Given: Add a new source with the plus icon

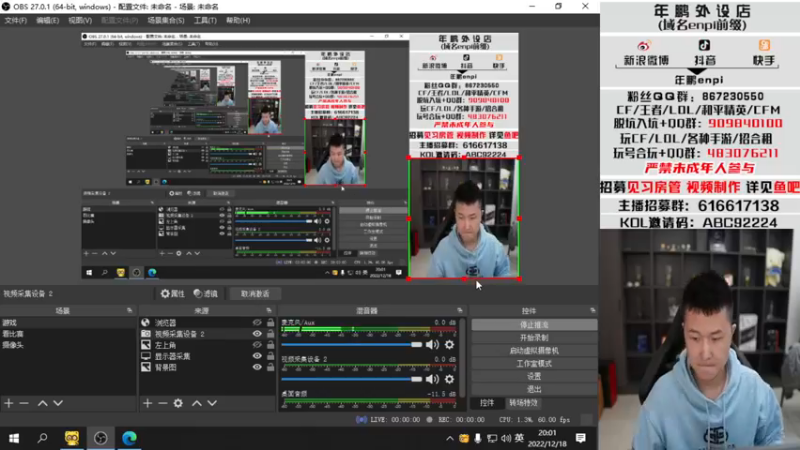Looking at the screenshot, I should point(147,403).
